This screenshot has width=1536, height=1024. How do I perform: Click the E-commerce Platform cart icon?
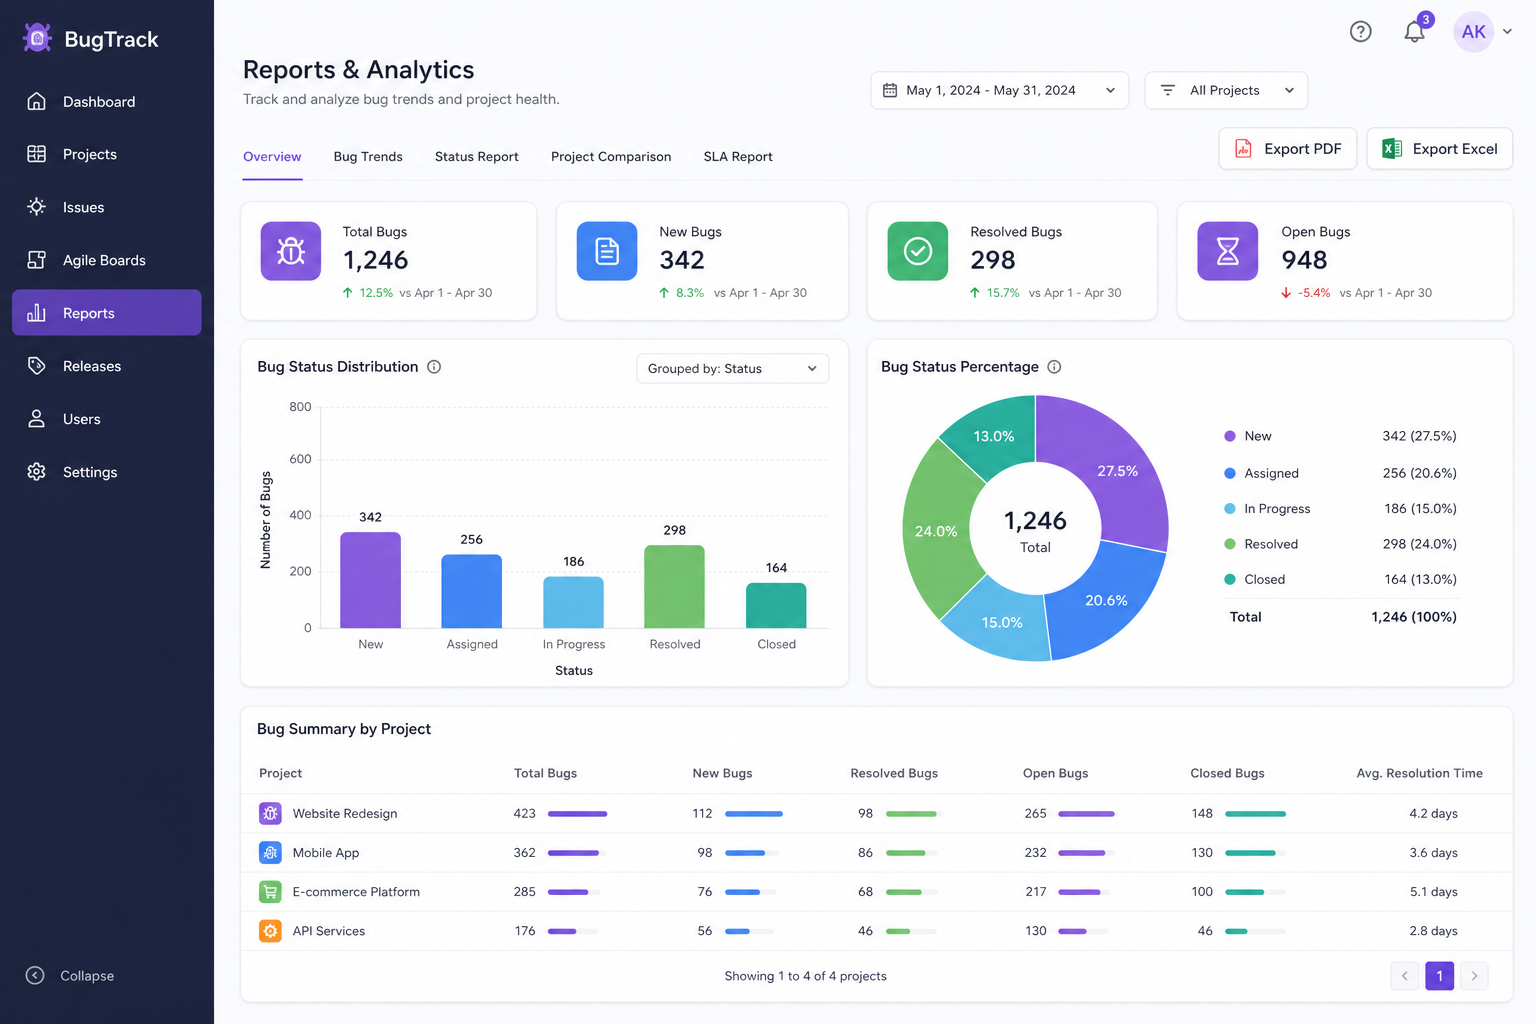coord(270,891)
